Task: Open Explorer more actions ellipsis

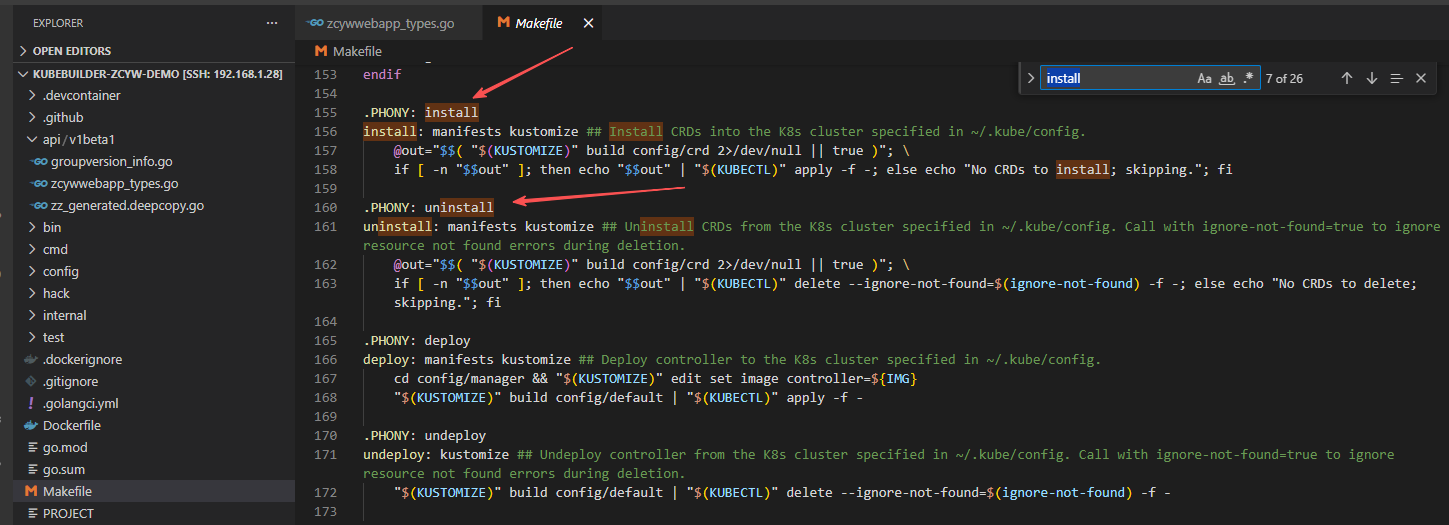Action: [272, 22]
